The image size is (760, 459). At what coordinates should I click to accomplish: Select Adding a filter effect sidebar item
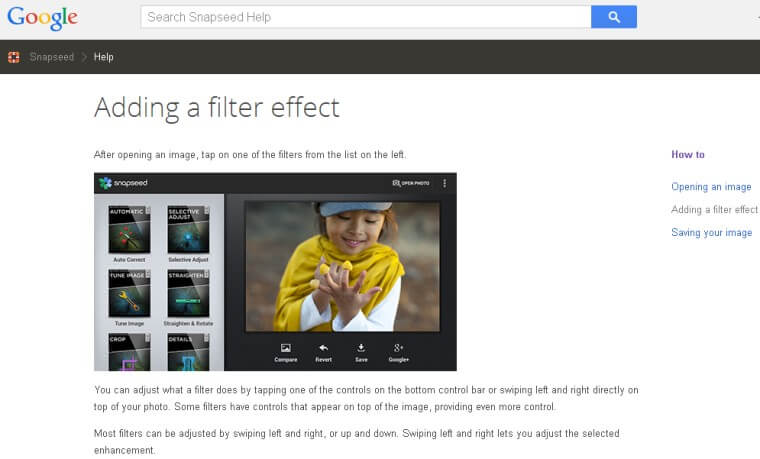[x=714, y=210]
